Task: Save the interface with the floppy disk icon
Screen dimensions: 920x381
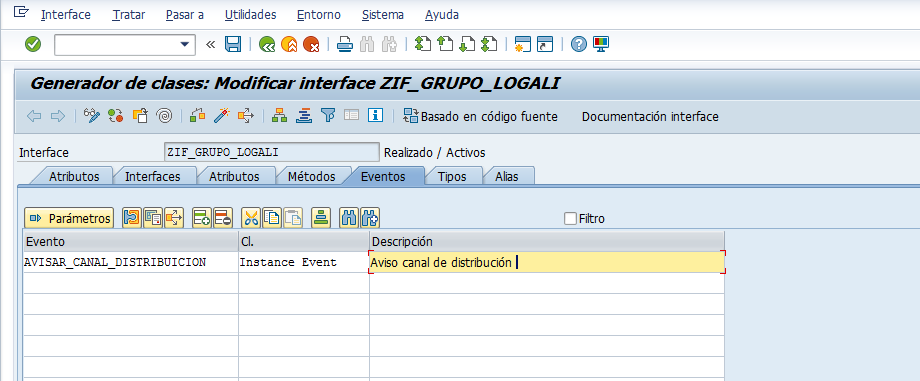Action: coord(233,44)
